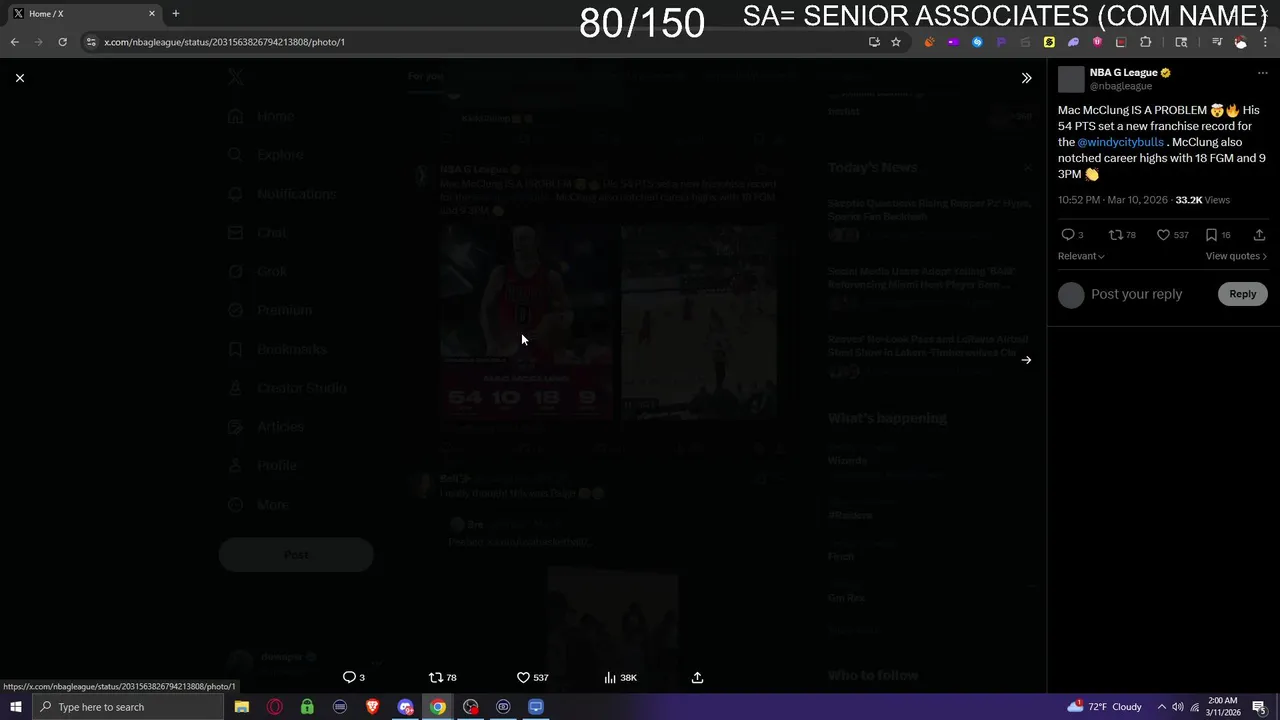
Task: Click the 10:52 PM Mar 10, 2026 timestamp
Action: [x=1112, y=200]
